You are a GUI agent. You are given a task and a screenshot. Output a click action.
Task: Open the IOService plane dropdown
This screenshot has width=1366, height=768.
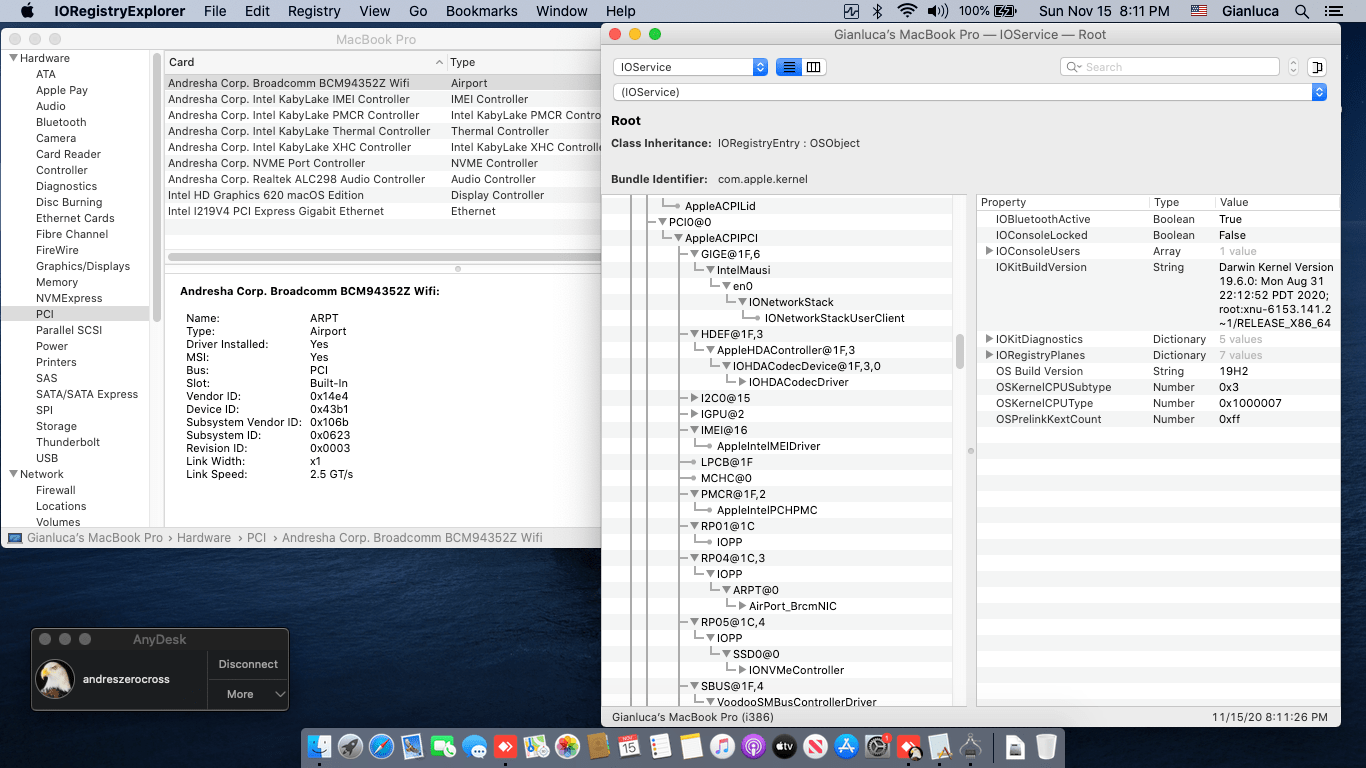(x=690, y=67)
